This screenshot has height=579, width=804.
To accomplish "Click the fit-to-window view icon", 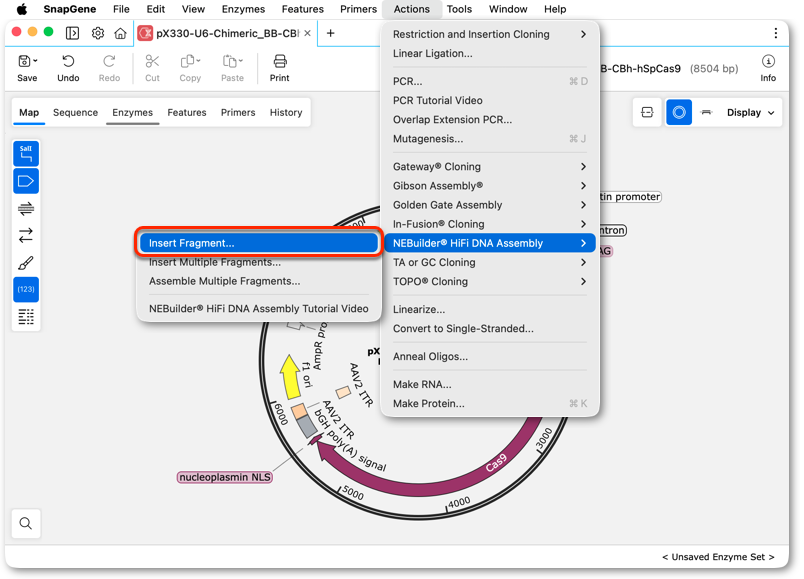I will [647, 112].
